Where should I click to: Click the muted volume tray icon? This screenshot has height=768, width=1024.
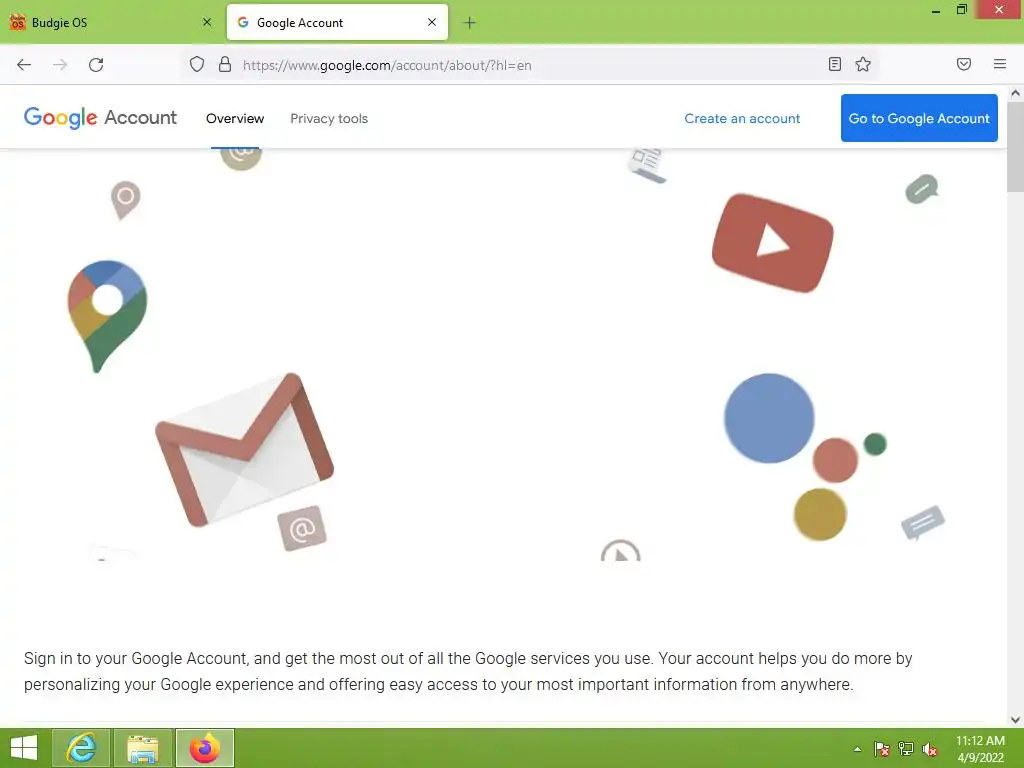pyautogui.click(x=930, y=749)
